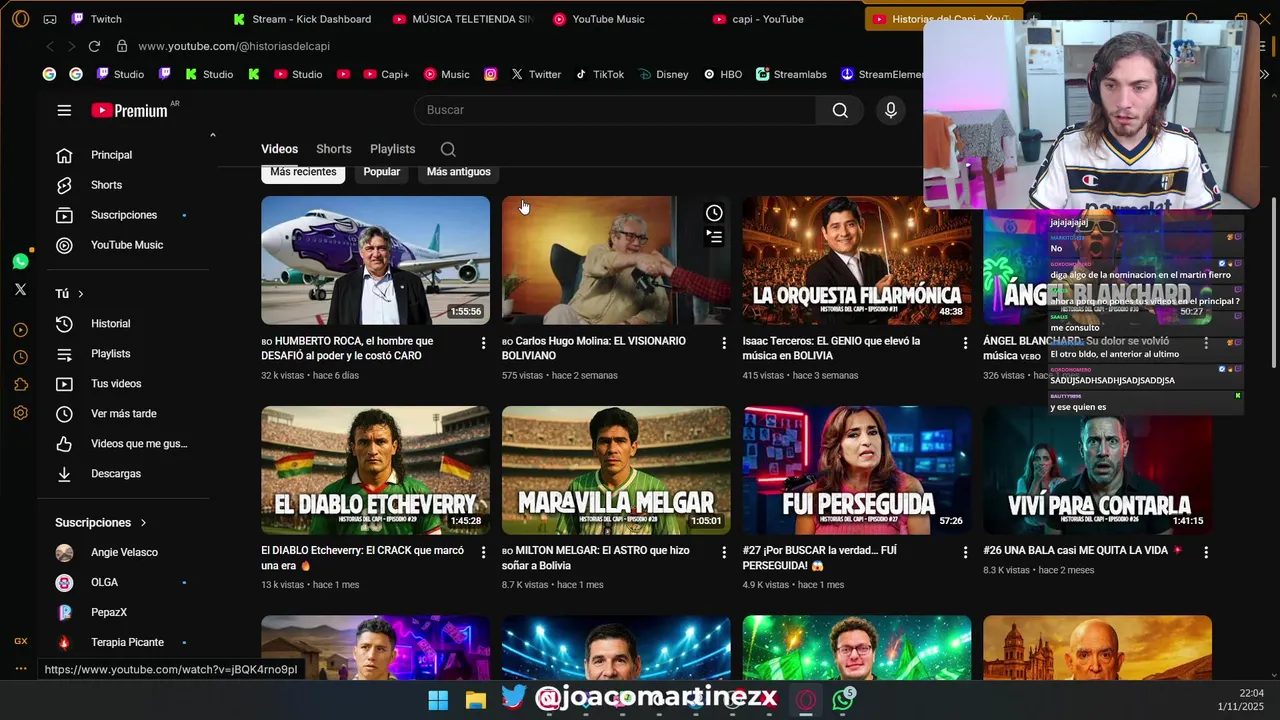Switch to Stream - Kick Dashboard tab
The width and height of the screenshot is (1280, 720).
tap(310, 19)
